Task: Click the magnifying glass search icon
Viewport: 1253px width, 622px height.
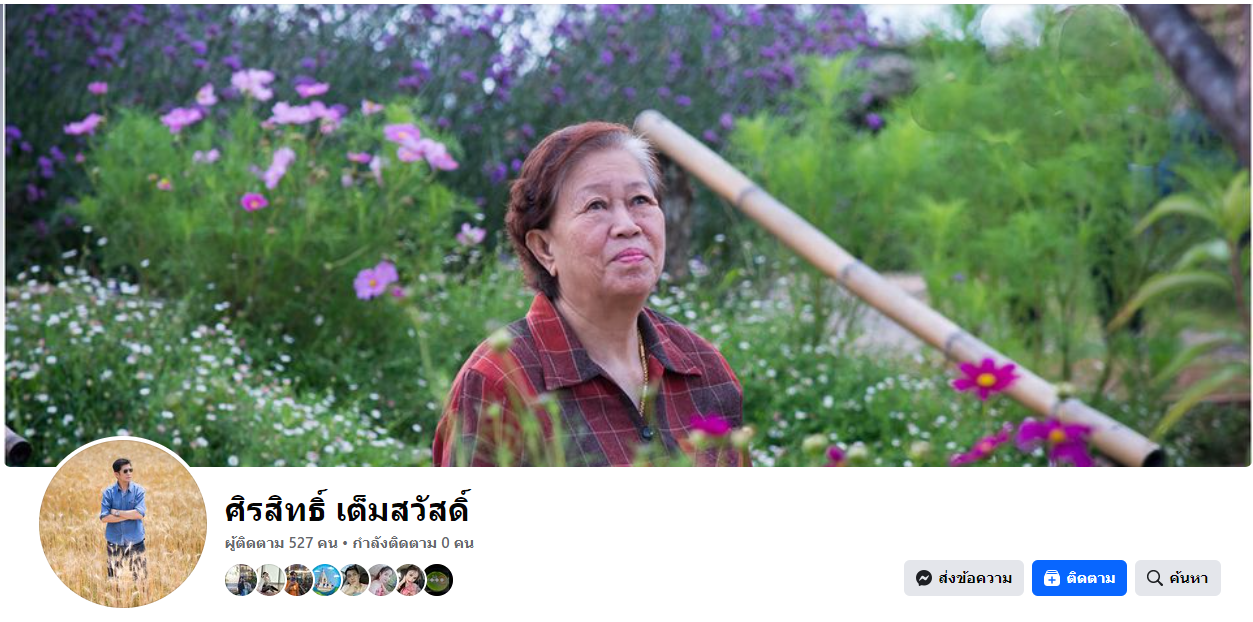Action: point(1154,578)
